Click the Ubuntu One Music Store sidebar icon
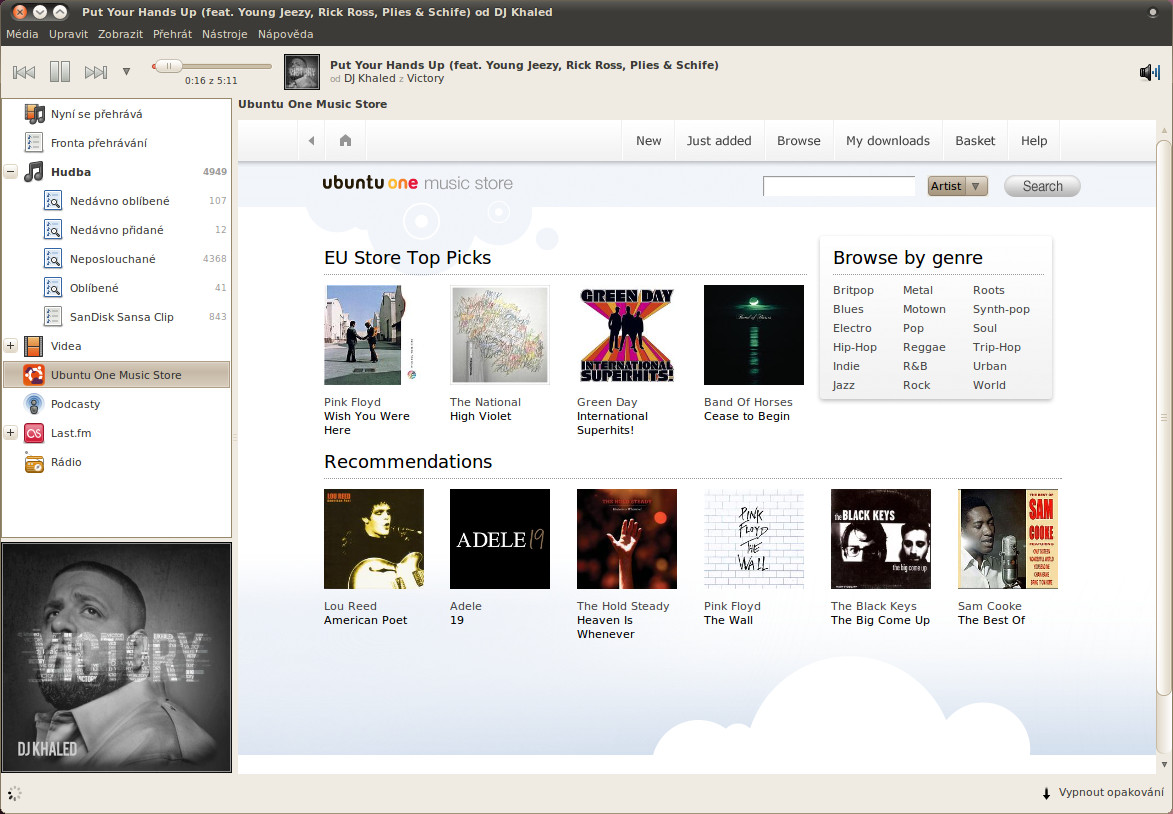The width and height of the screenshot is (1173, 814). click(34, 375)
